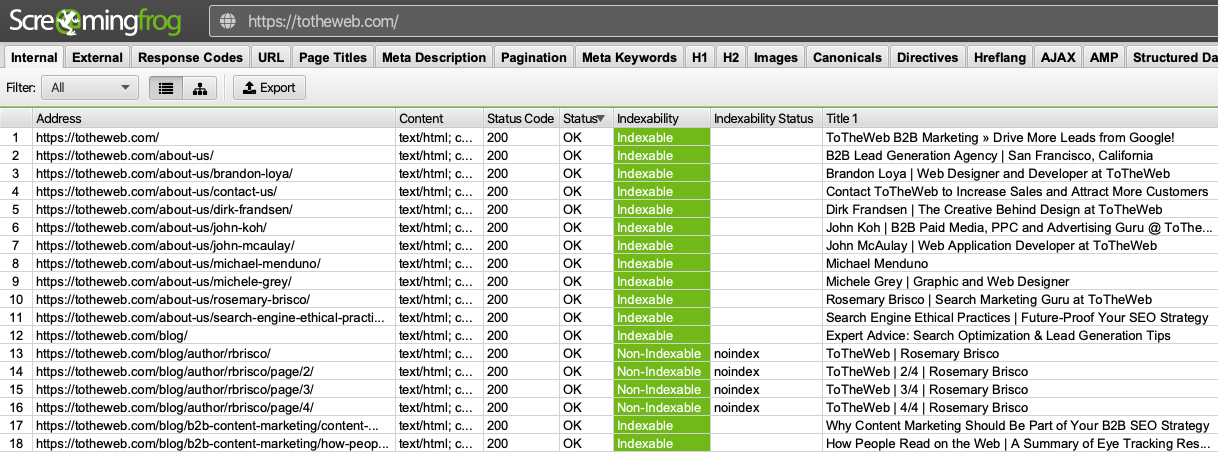Image resolution: width=1218 pixels, height=452 pixels.
Task: Select the about-us/michele-grey/ address
Action: pos(214,281)
